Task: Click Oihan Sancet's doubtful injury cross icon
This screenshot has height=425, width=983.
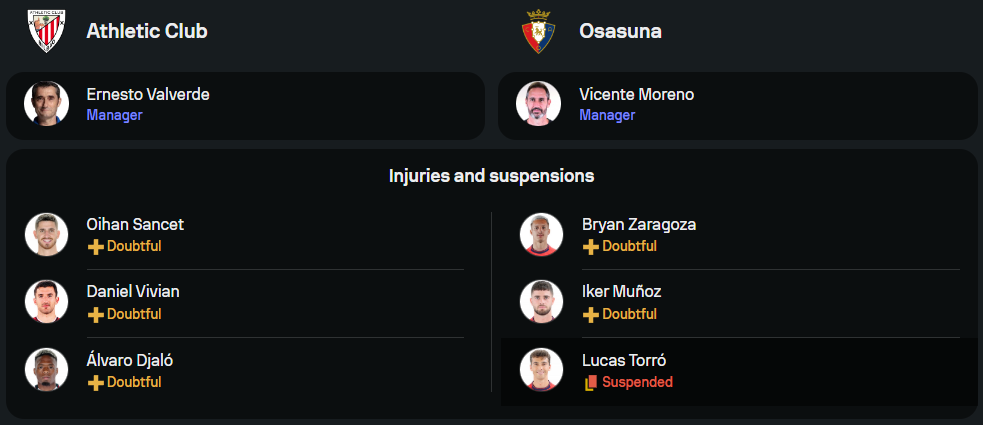Action: point(96,246)
